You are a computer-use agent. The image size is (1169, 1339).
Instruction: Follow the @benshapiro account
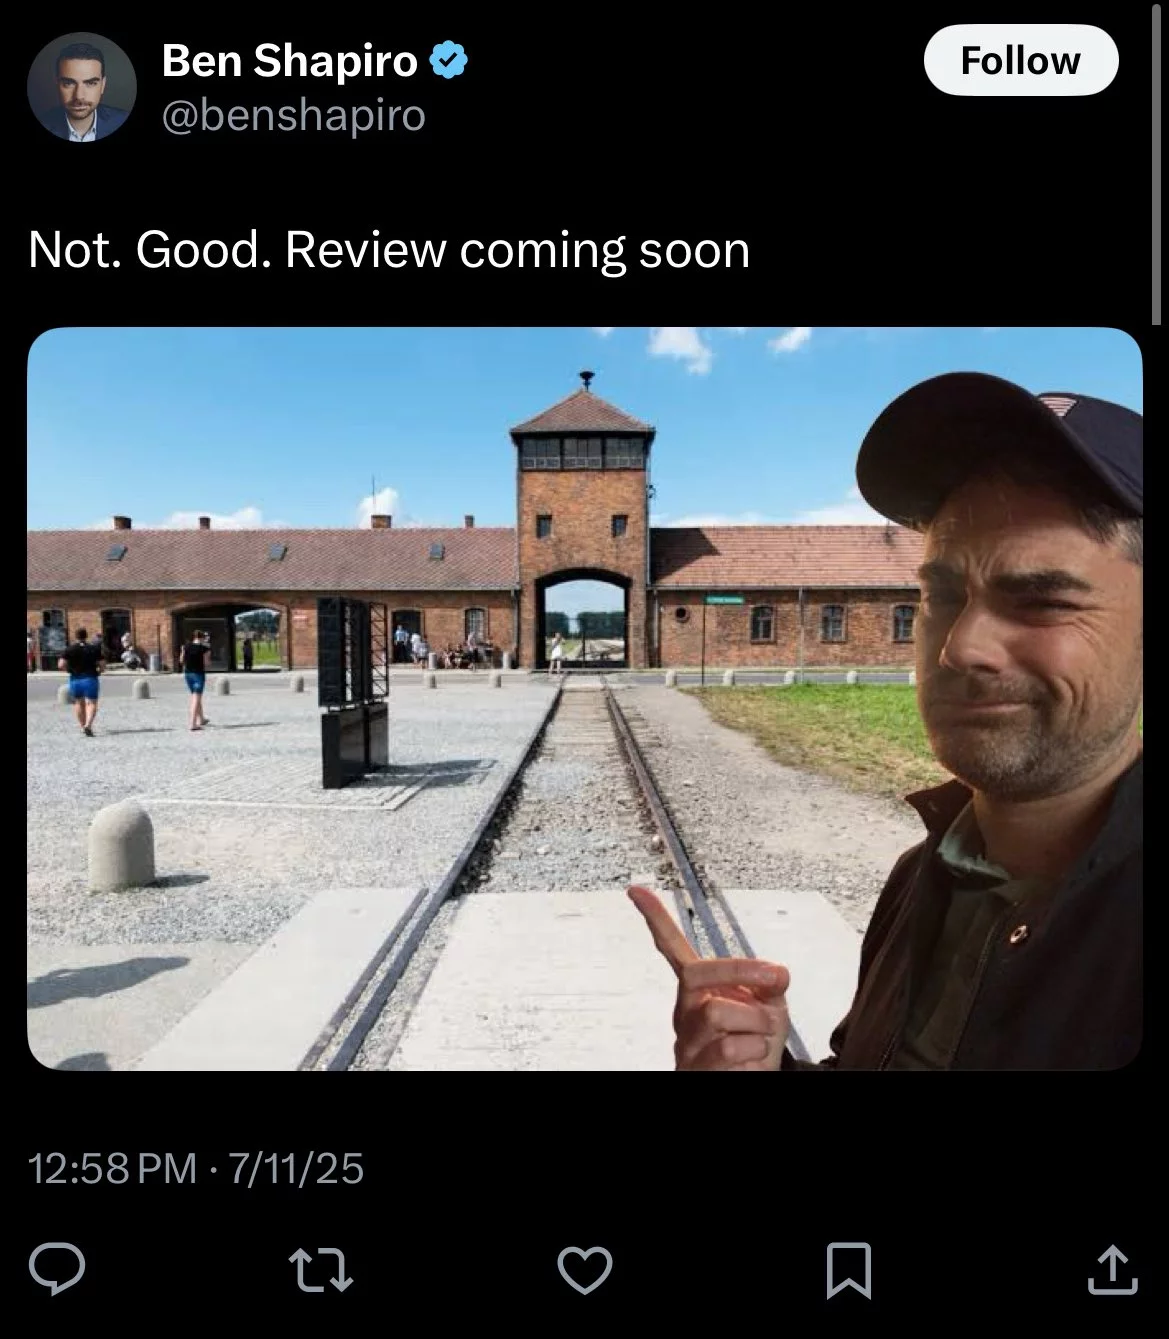tap(1020, 61)
